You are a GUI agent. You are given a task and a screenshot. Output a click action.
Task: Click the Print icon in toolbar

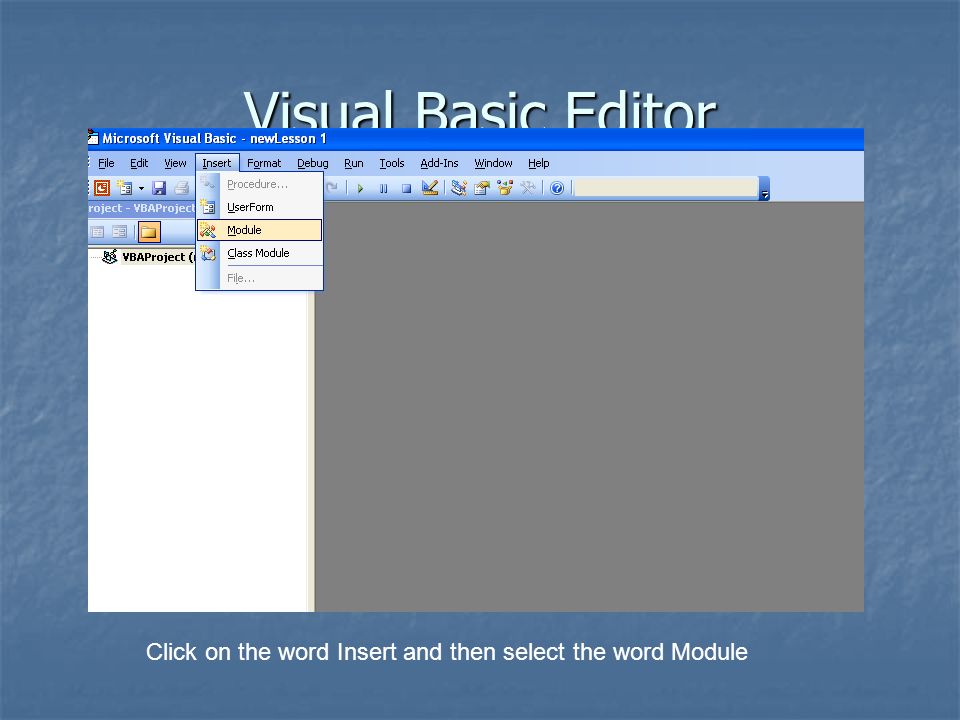pyautogui.click(x=181, y=188)
